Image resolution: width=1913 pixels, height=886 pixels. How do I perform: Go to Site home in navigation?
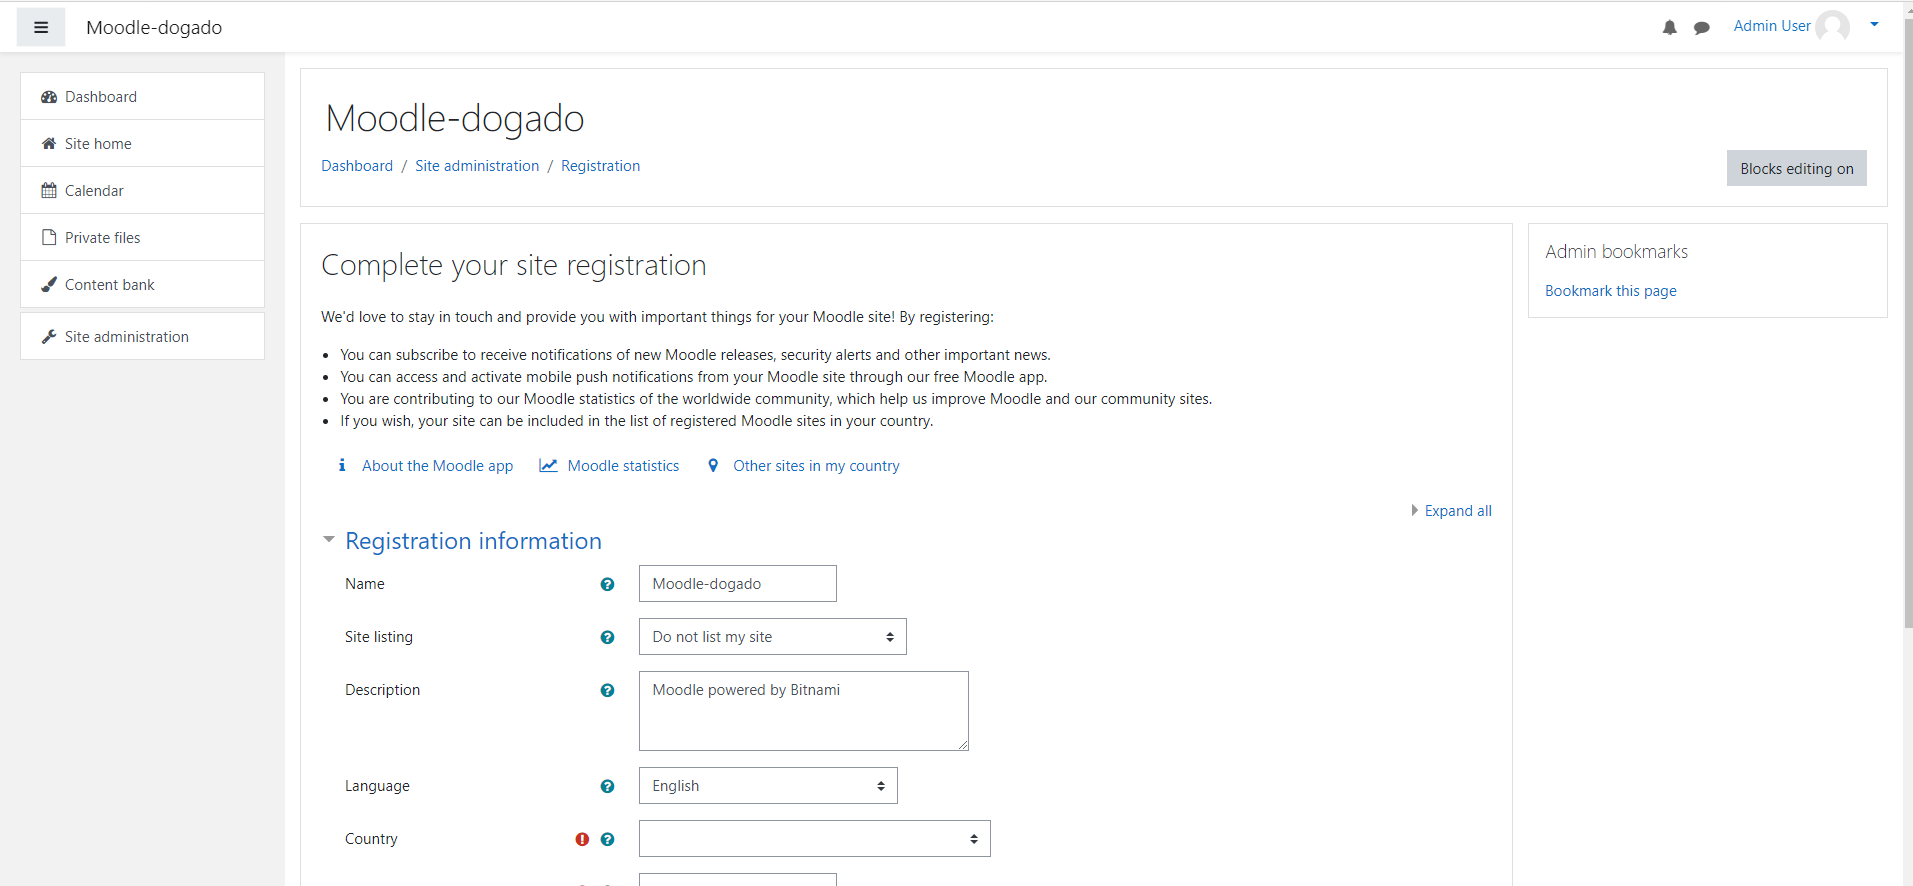click(142, 144)
